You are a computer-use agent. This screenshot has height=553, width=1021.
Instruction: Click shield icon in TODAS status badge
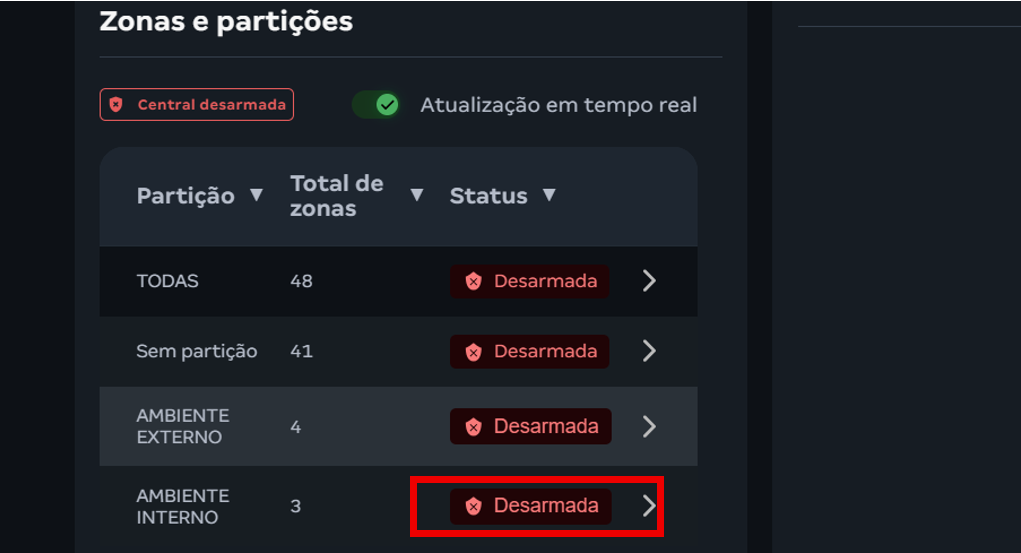click(474, 282)
